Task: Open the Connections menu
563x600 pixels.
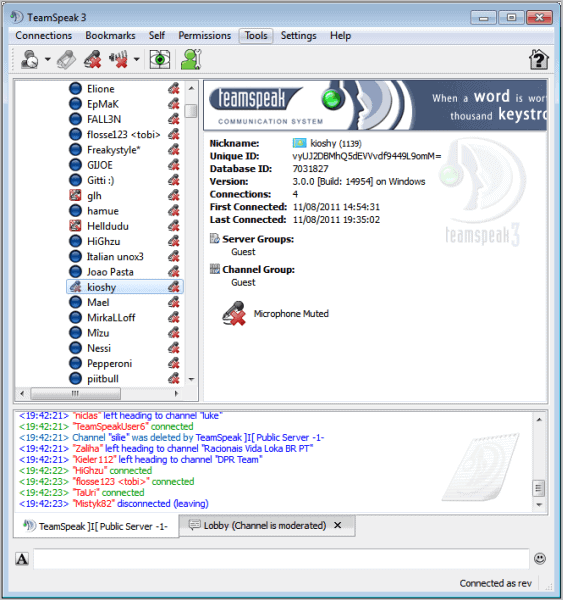Action: click(x=44, y=36)
